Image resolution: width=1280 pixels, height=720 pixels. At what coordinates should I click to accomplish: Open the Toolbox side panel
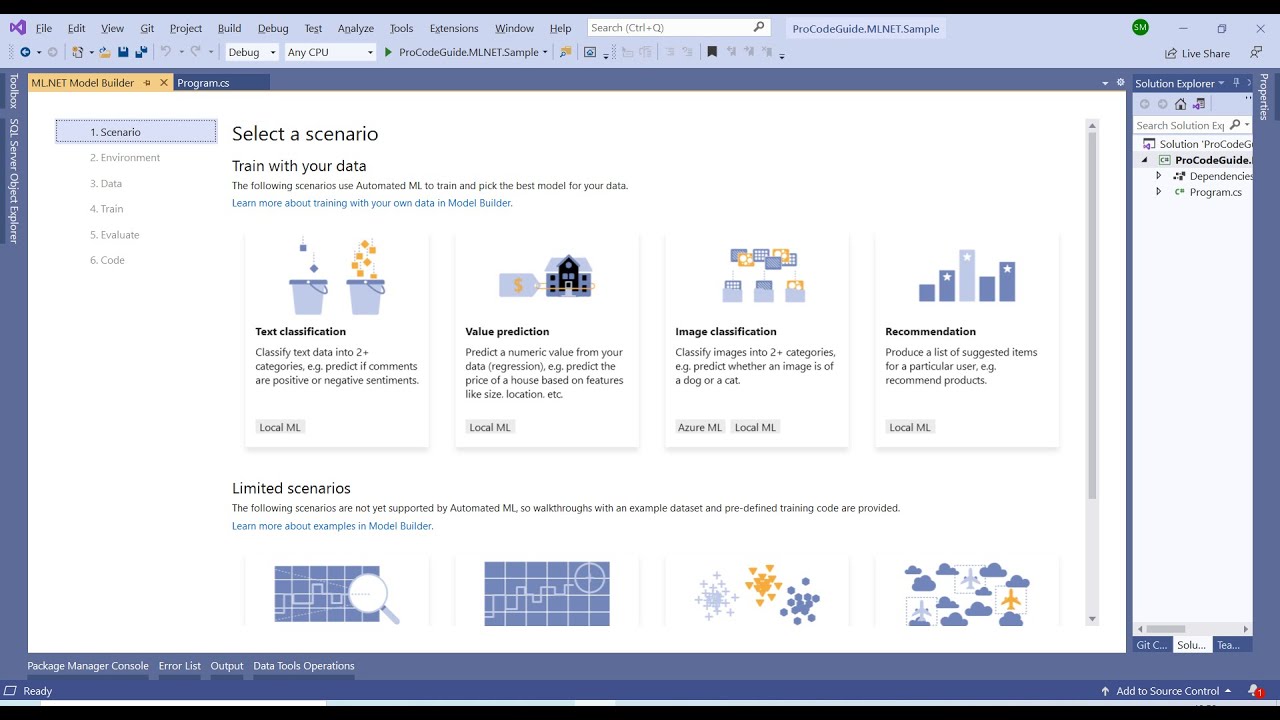(x=14, y=91)
